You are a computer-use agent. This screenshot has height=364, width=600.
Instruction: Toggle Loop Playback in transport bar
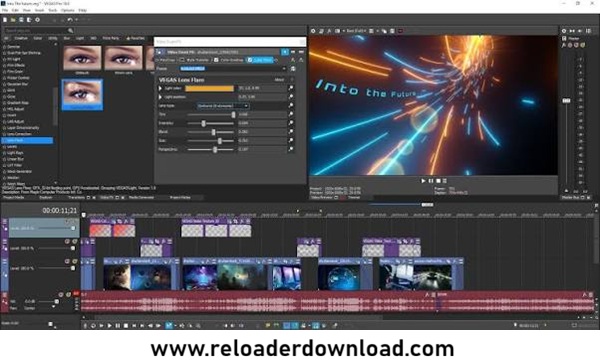[93, 326]
